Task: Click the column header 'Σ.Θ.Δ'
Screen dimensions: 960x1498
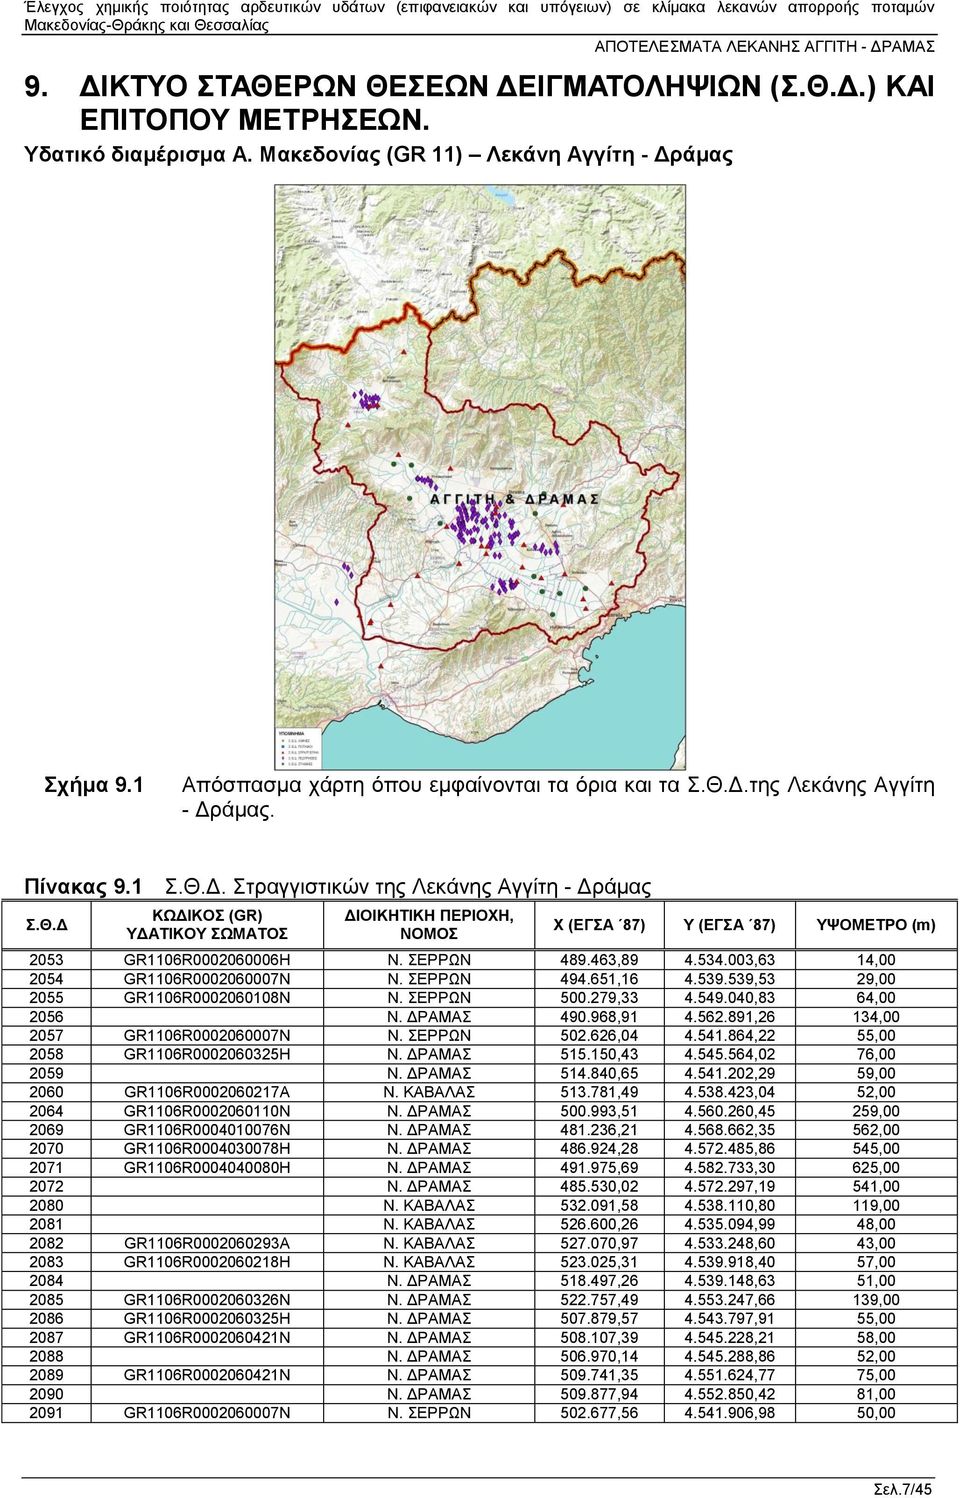Action: click(x=48, y=925)
